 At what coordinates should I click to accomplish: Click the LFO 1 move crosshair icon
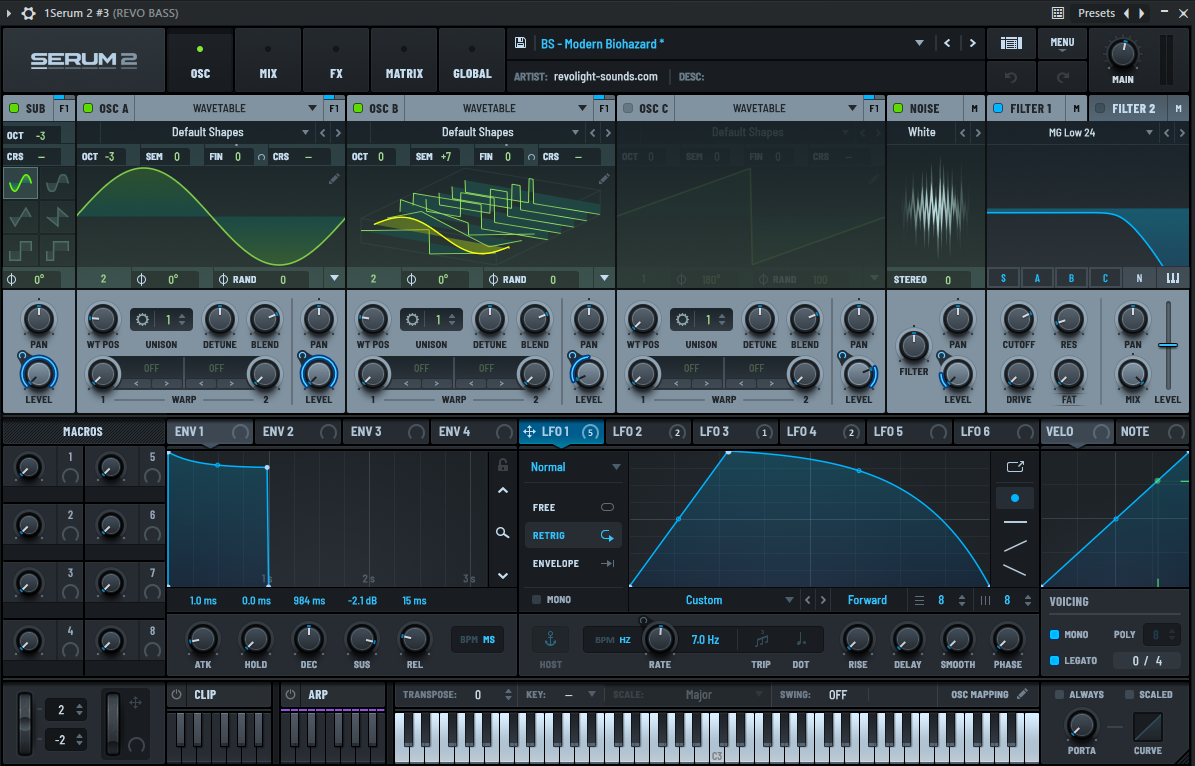click(x=528, y=431)
